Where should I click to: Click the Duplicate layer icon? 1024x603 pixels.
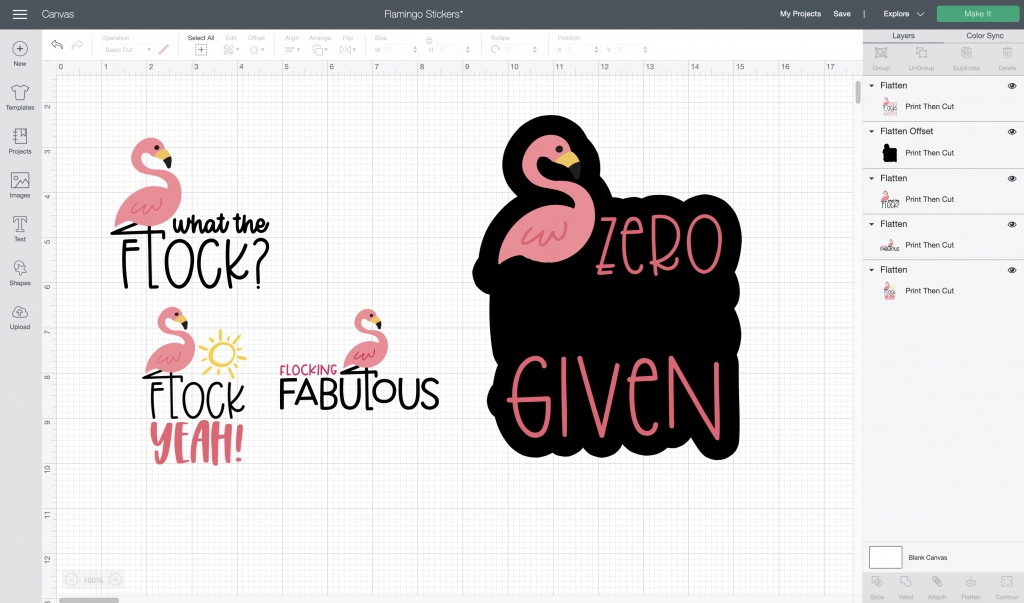[966, 53]
